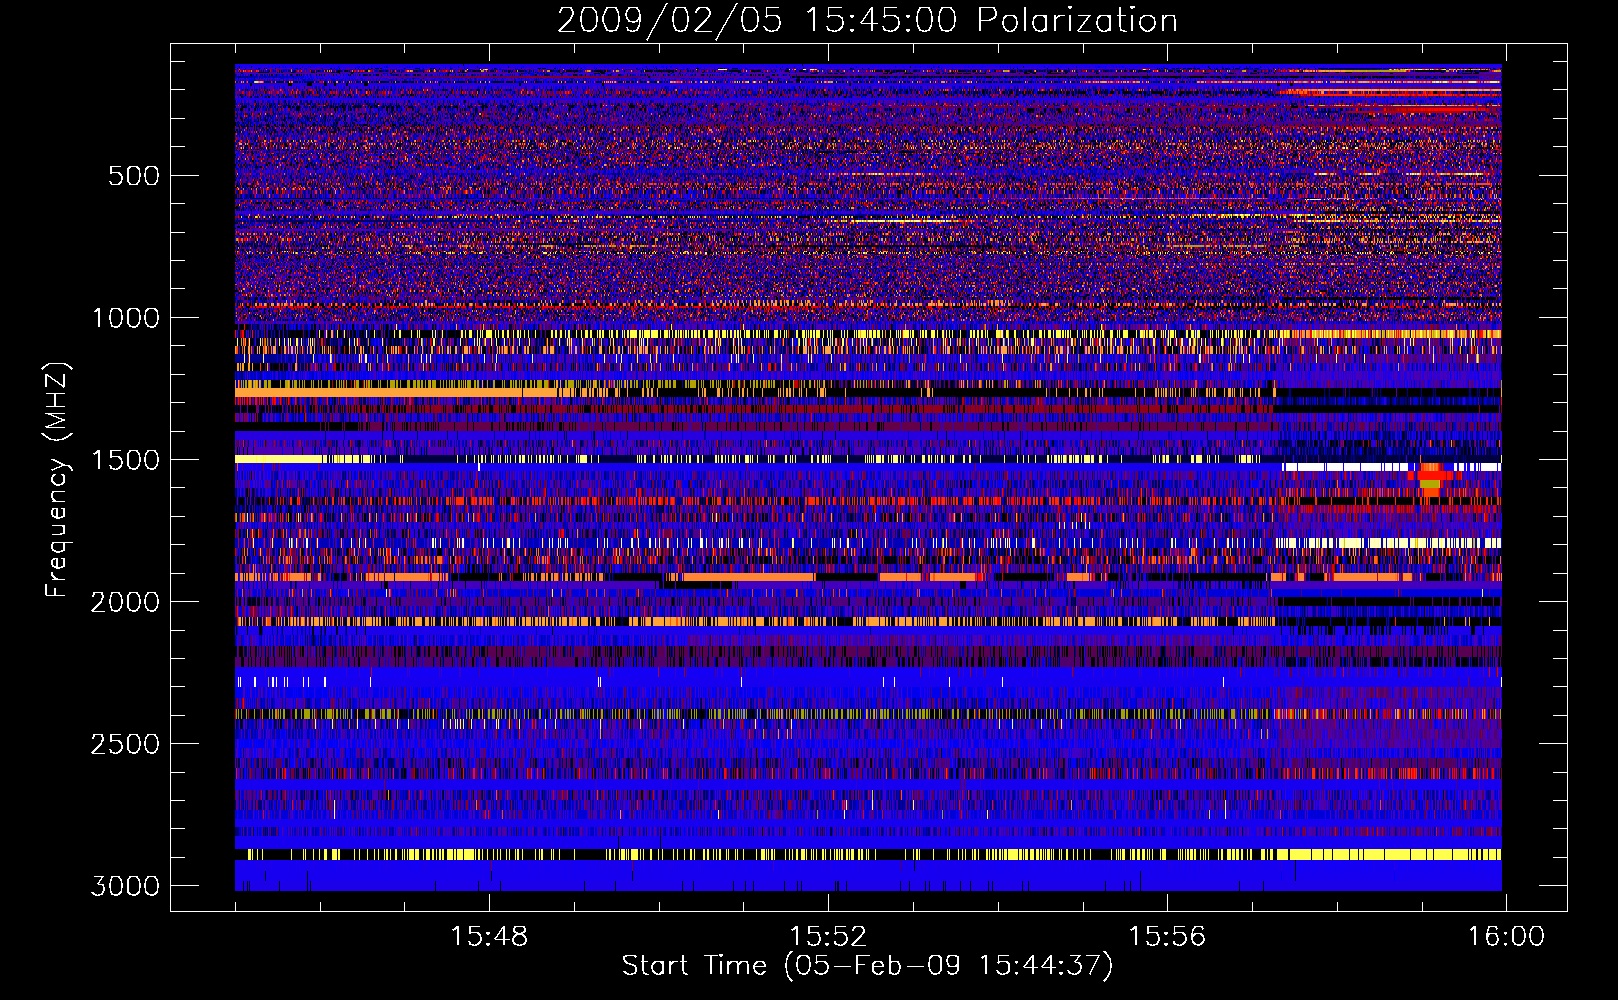The height and width of the screenshot is (1000, 1618).
Task: Click the 15:48 time tick label
Action: [489, 937]
